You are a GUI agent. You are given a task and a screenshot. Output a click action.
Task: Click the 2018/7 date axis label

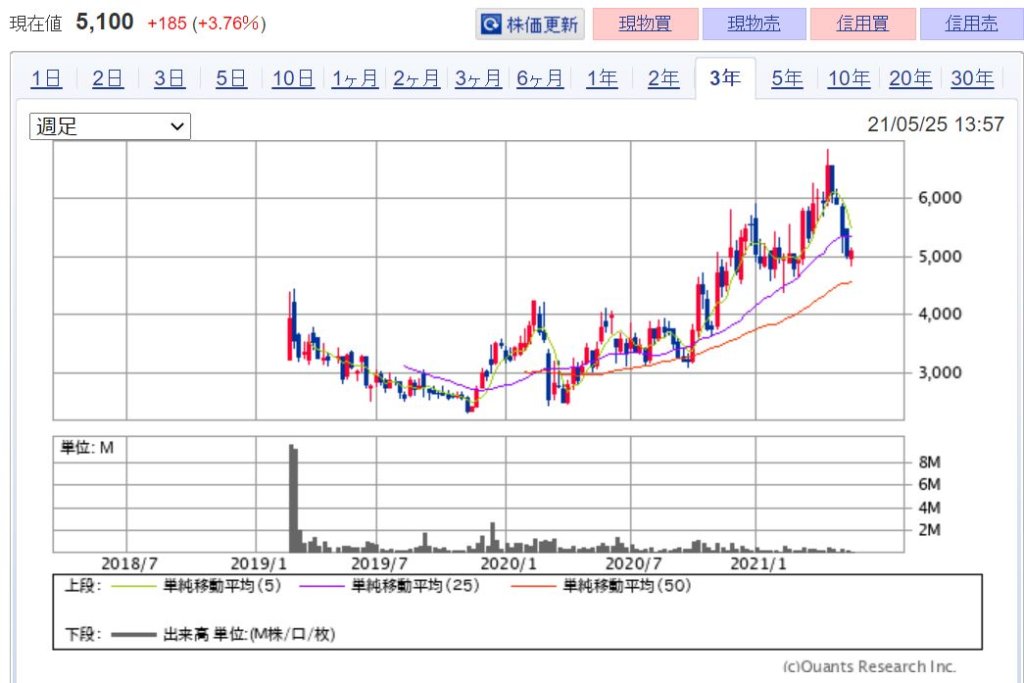(x=129, y=564)
